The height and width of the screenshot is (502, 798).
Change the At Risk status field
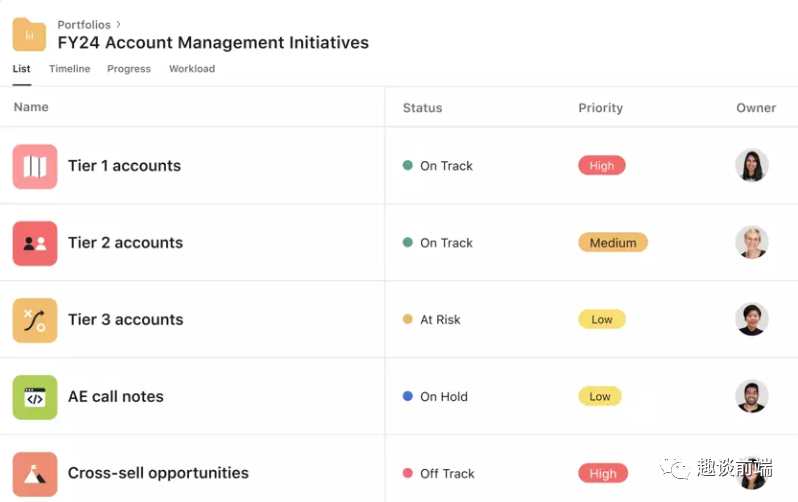pos(439,320)
